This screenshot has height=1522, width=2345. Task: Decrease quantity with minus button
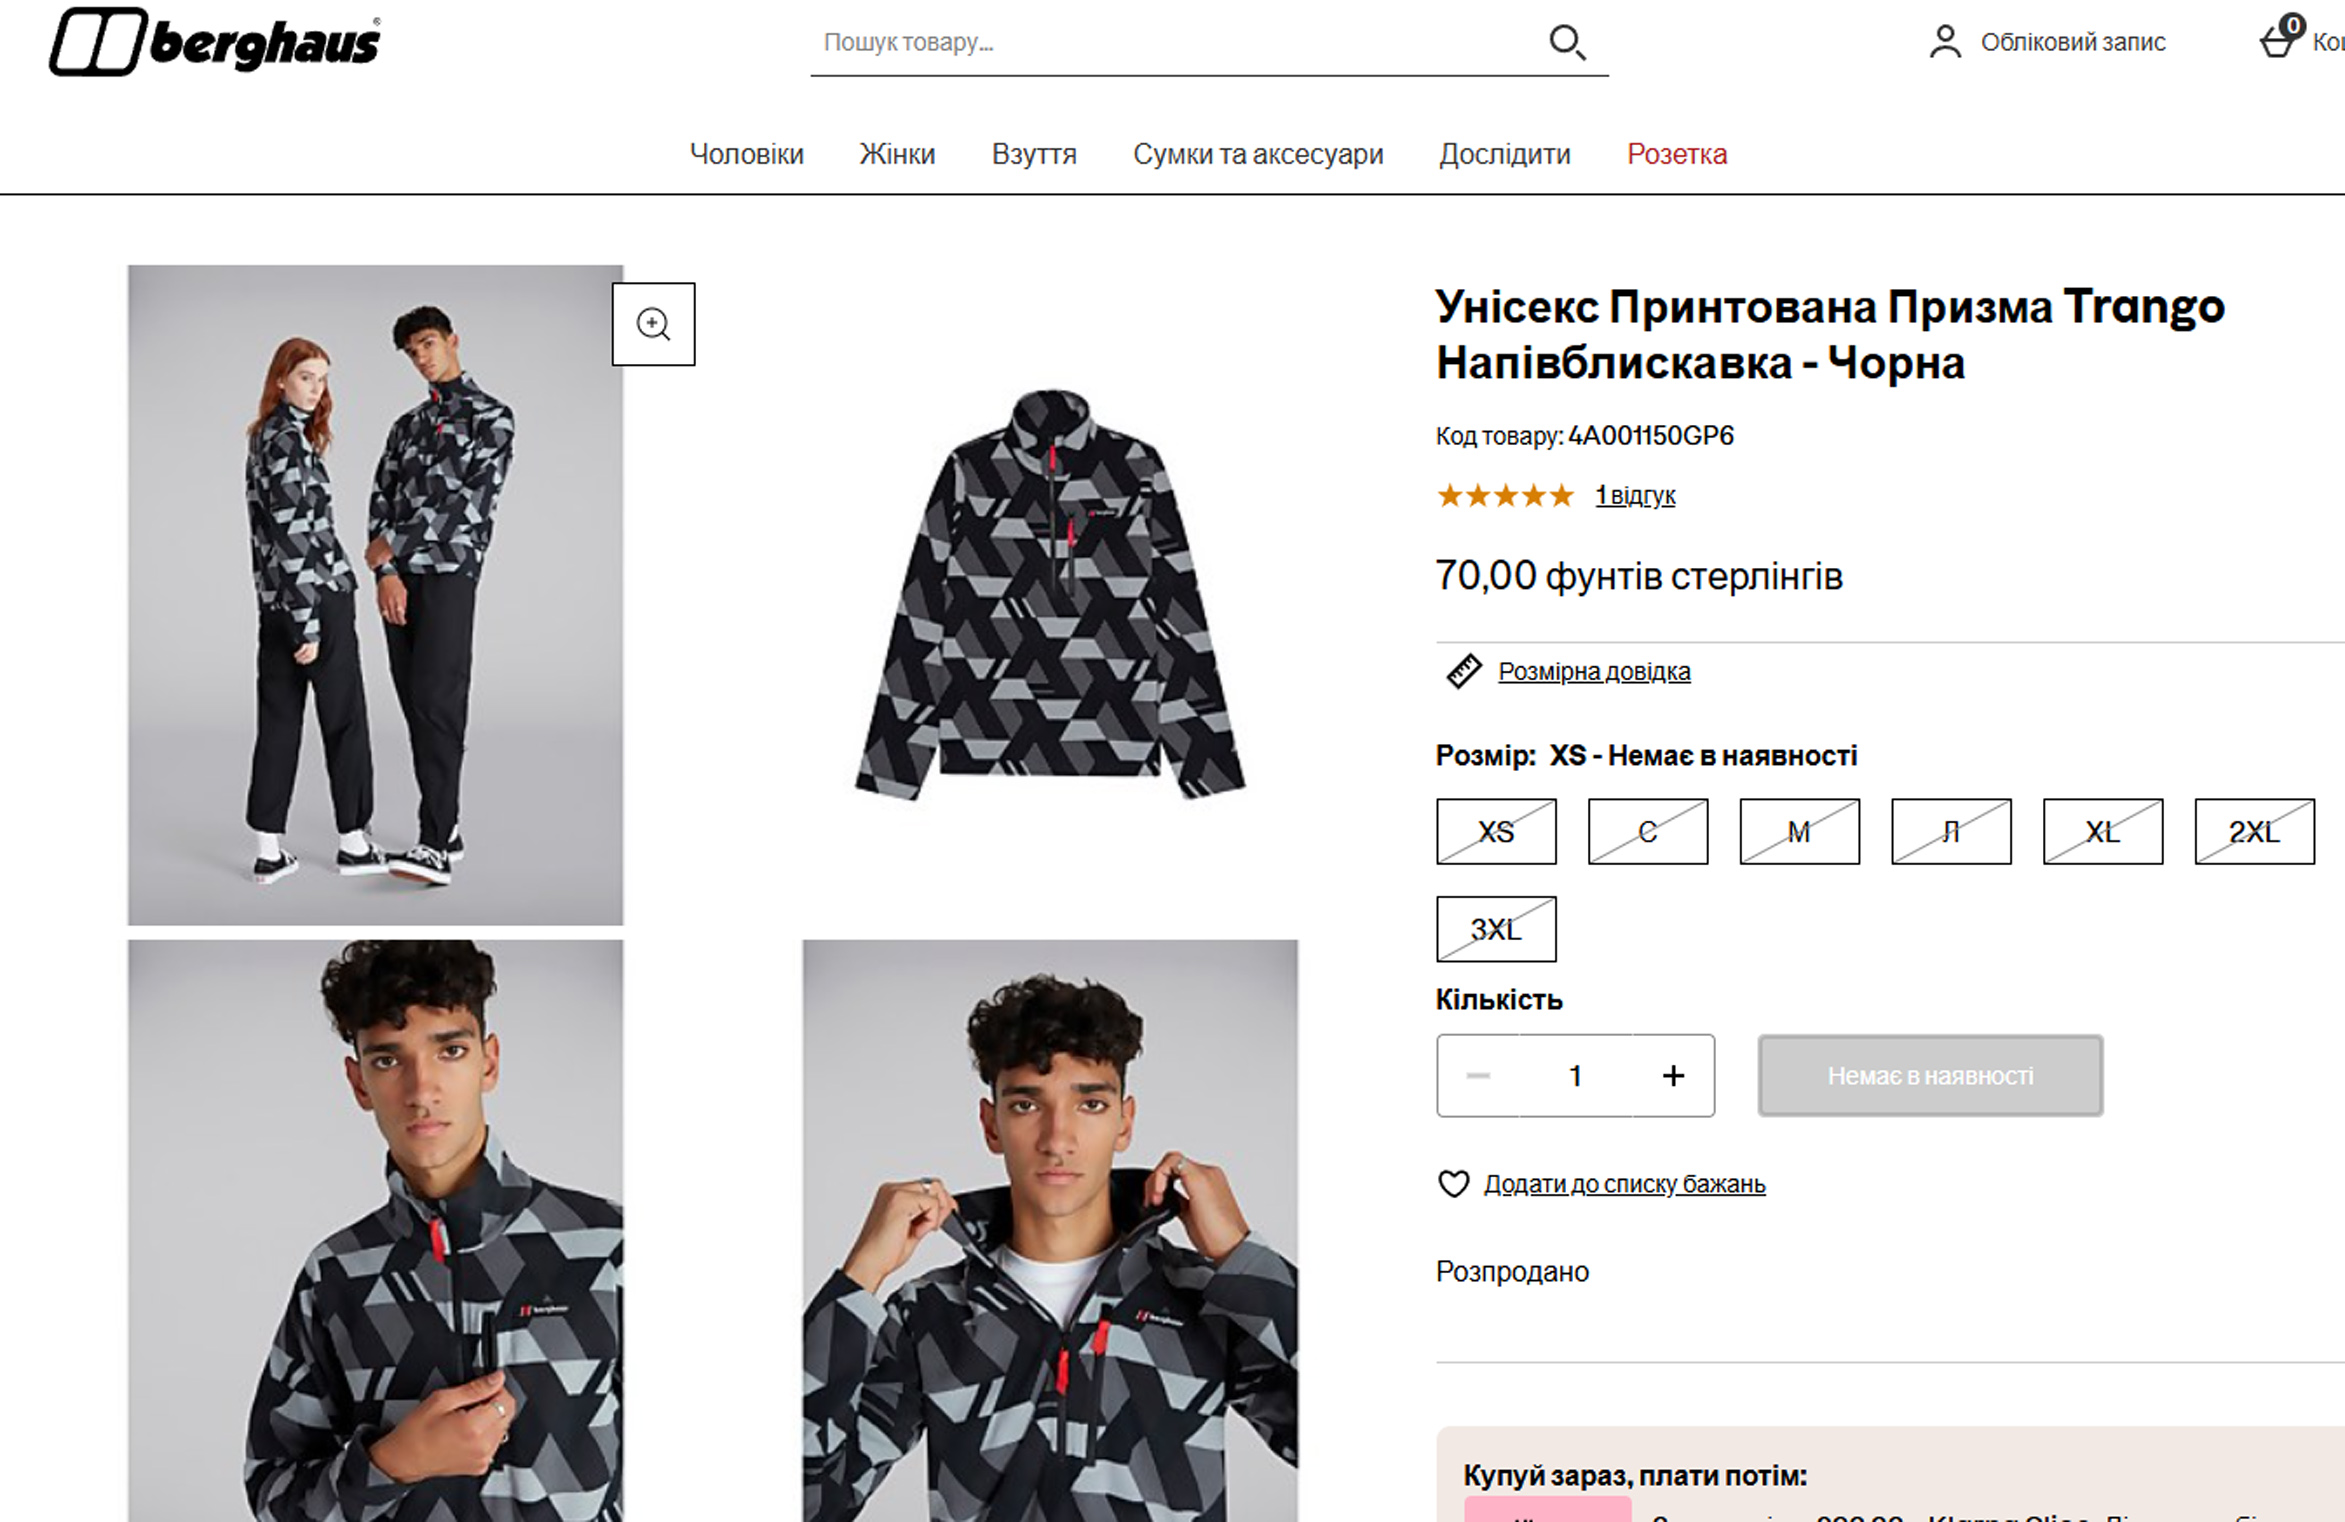pyautogui.click(x=1478, y=1076)
